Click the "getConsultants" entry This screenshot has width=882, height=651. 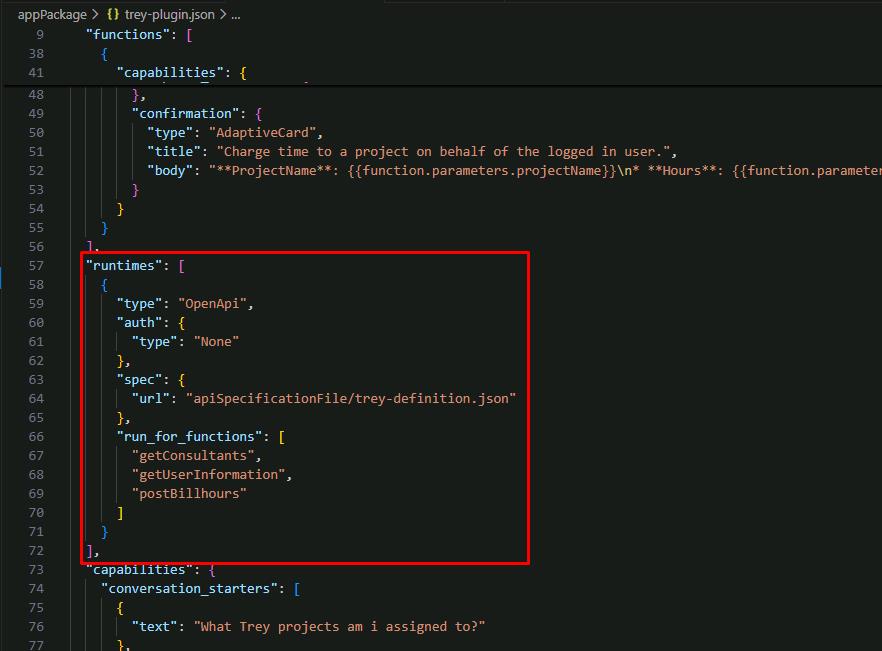(193, 456)
